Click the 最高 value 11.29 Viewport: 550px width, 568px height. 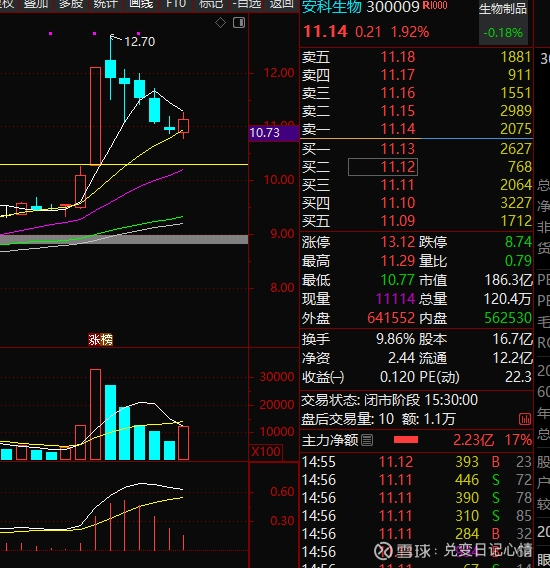(x=397, y=261)
